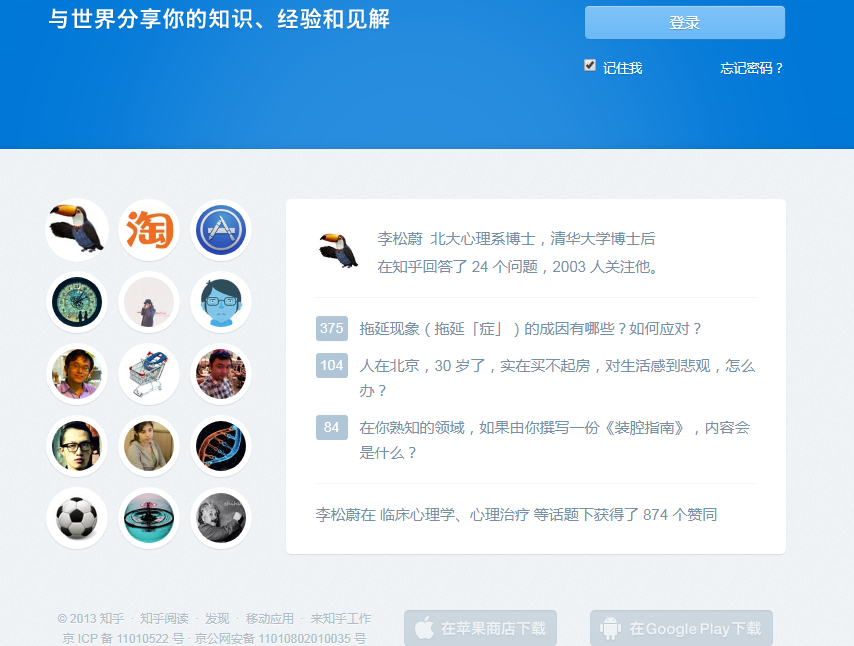Open 移动应用 footer link
This screenshot has height=646, width=854.
coord(270,618)
